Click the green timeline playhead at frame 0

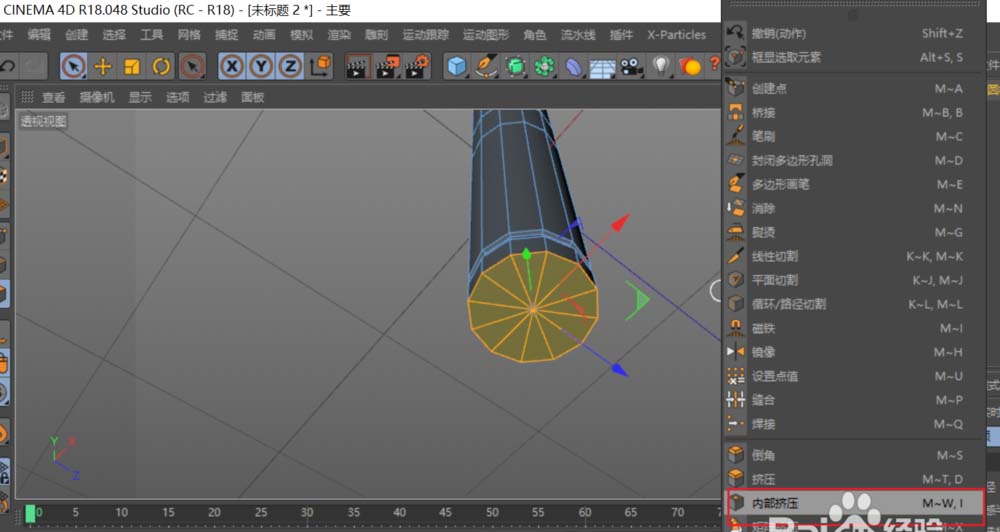coord(30,513)
